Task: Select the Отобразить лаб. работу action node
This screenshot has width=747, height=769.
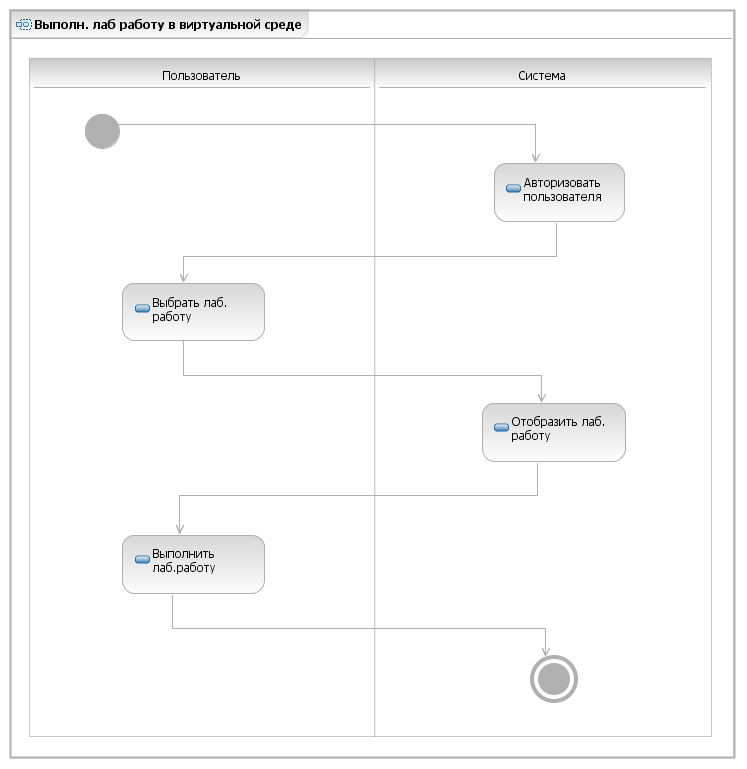Action: 554,432
